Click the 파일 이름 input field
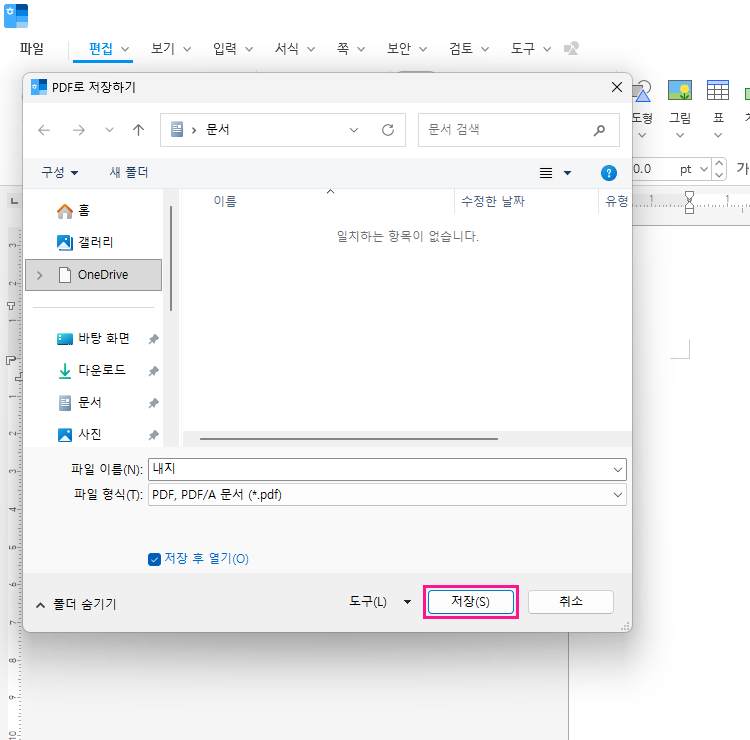 click(380, 468)
